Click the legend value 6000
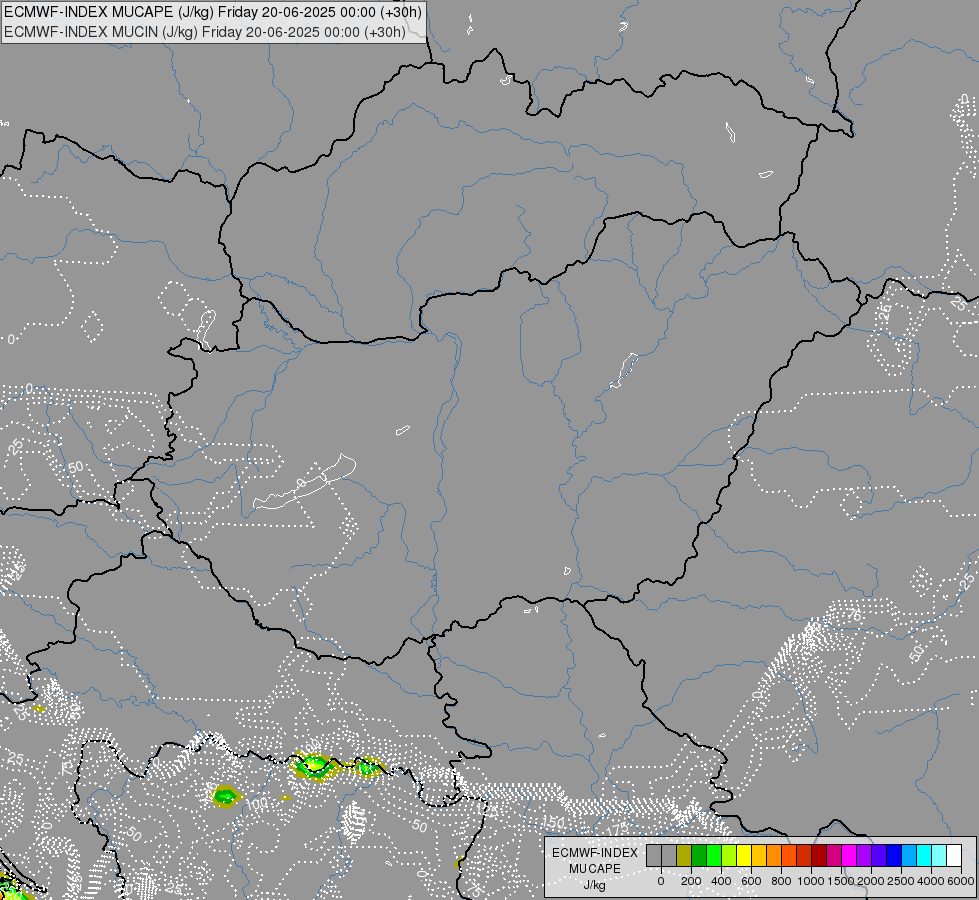 click(961, 881)
